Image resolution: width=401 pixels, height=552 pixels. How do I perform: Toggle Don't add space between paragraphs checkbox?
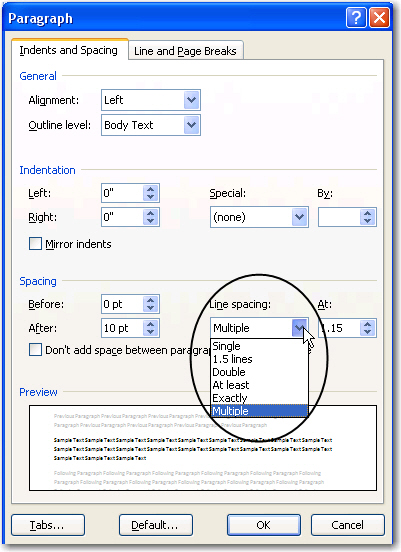pos(35,350)
